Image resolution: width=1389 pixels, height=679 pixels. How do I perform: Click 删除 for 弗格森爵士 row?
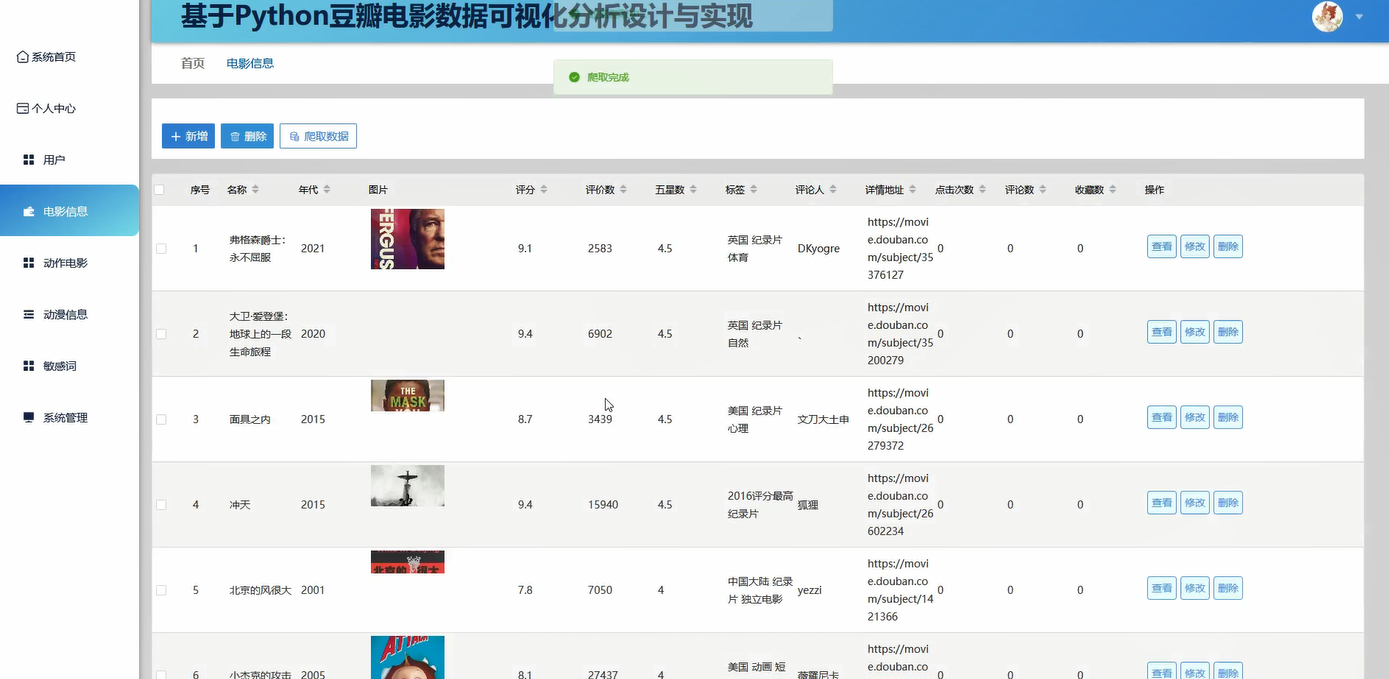pos(1228,247)
